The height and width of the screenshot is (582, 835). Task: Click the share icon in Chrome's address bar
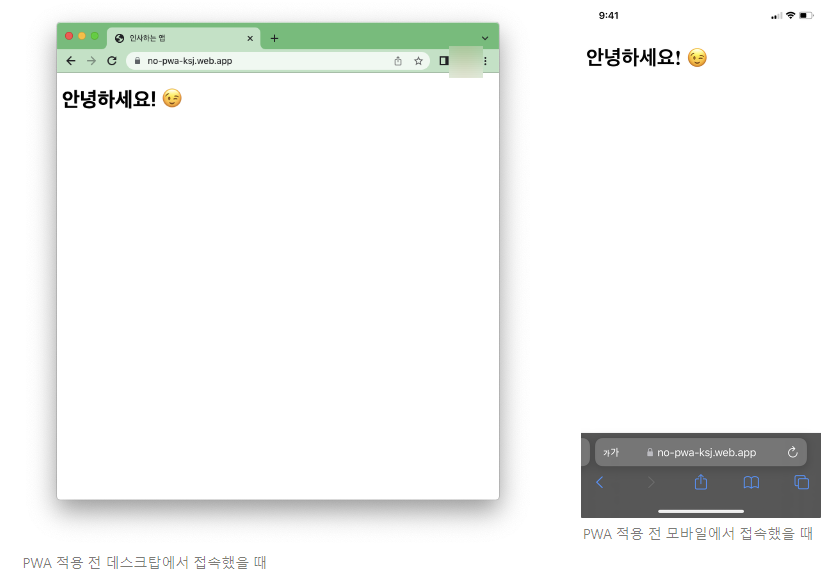(x=398, y=61)
